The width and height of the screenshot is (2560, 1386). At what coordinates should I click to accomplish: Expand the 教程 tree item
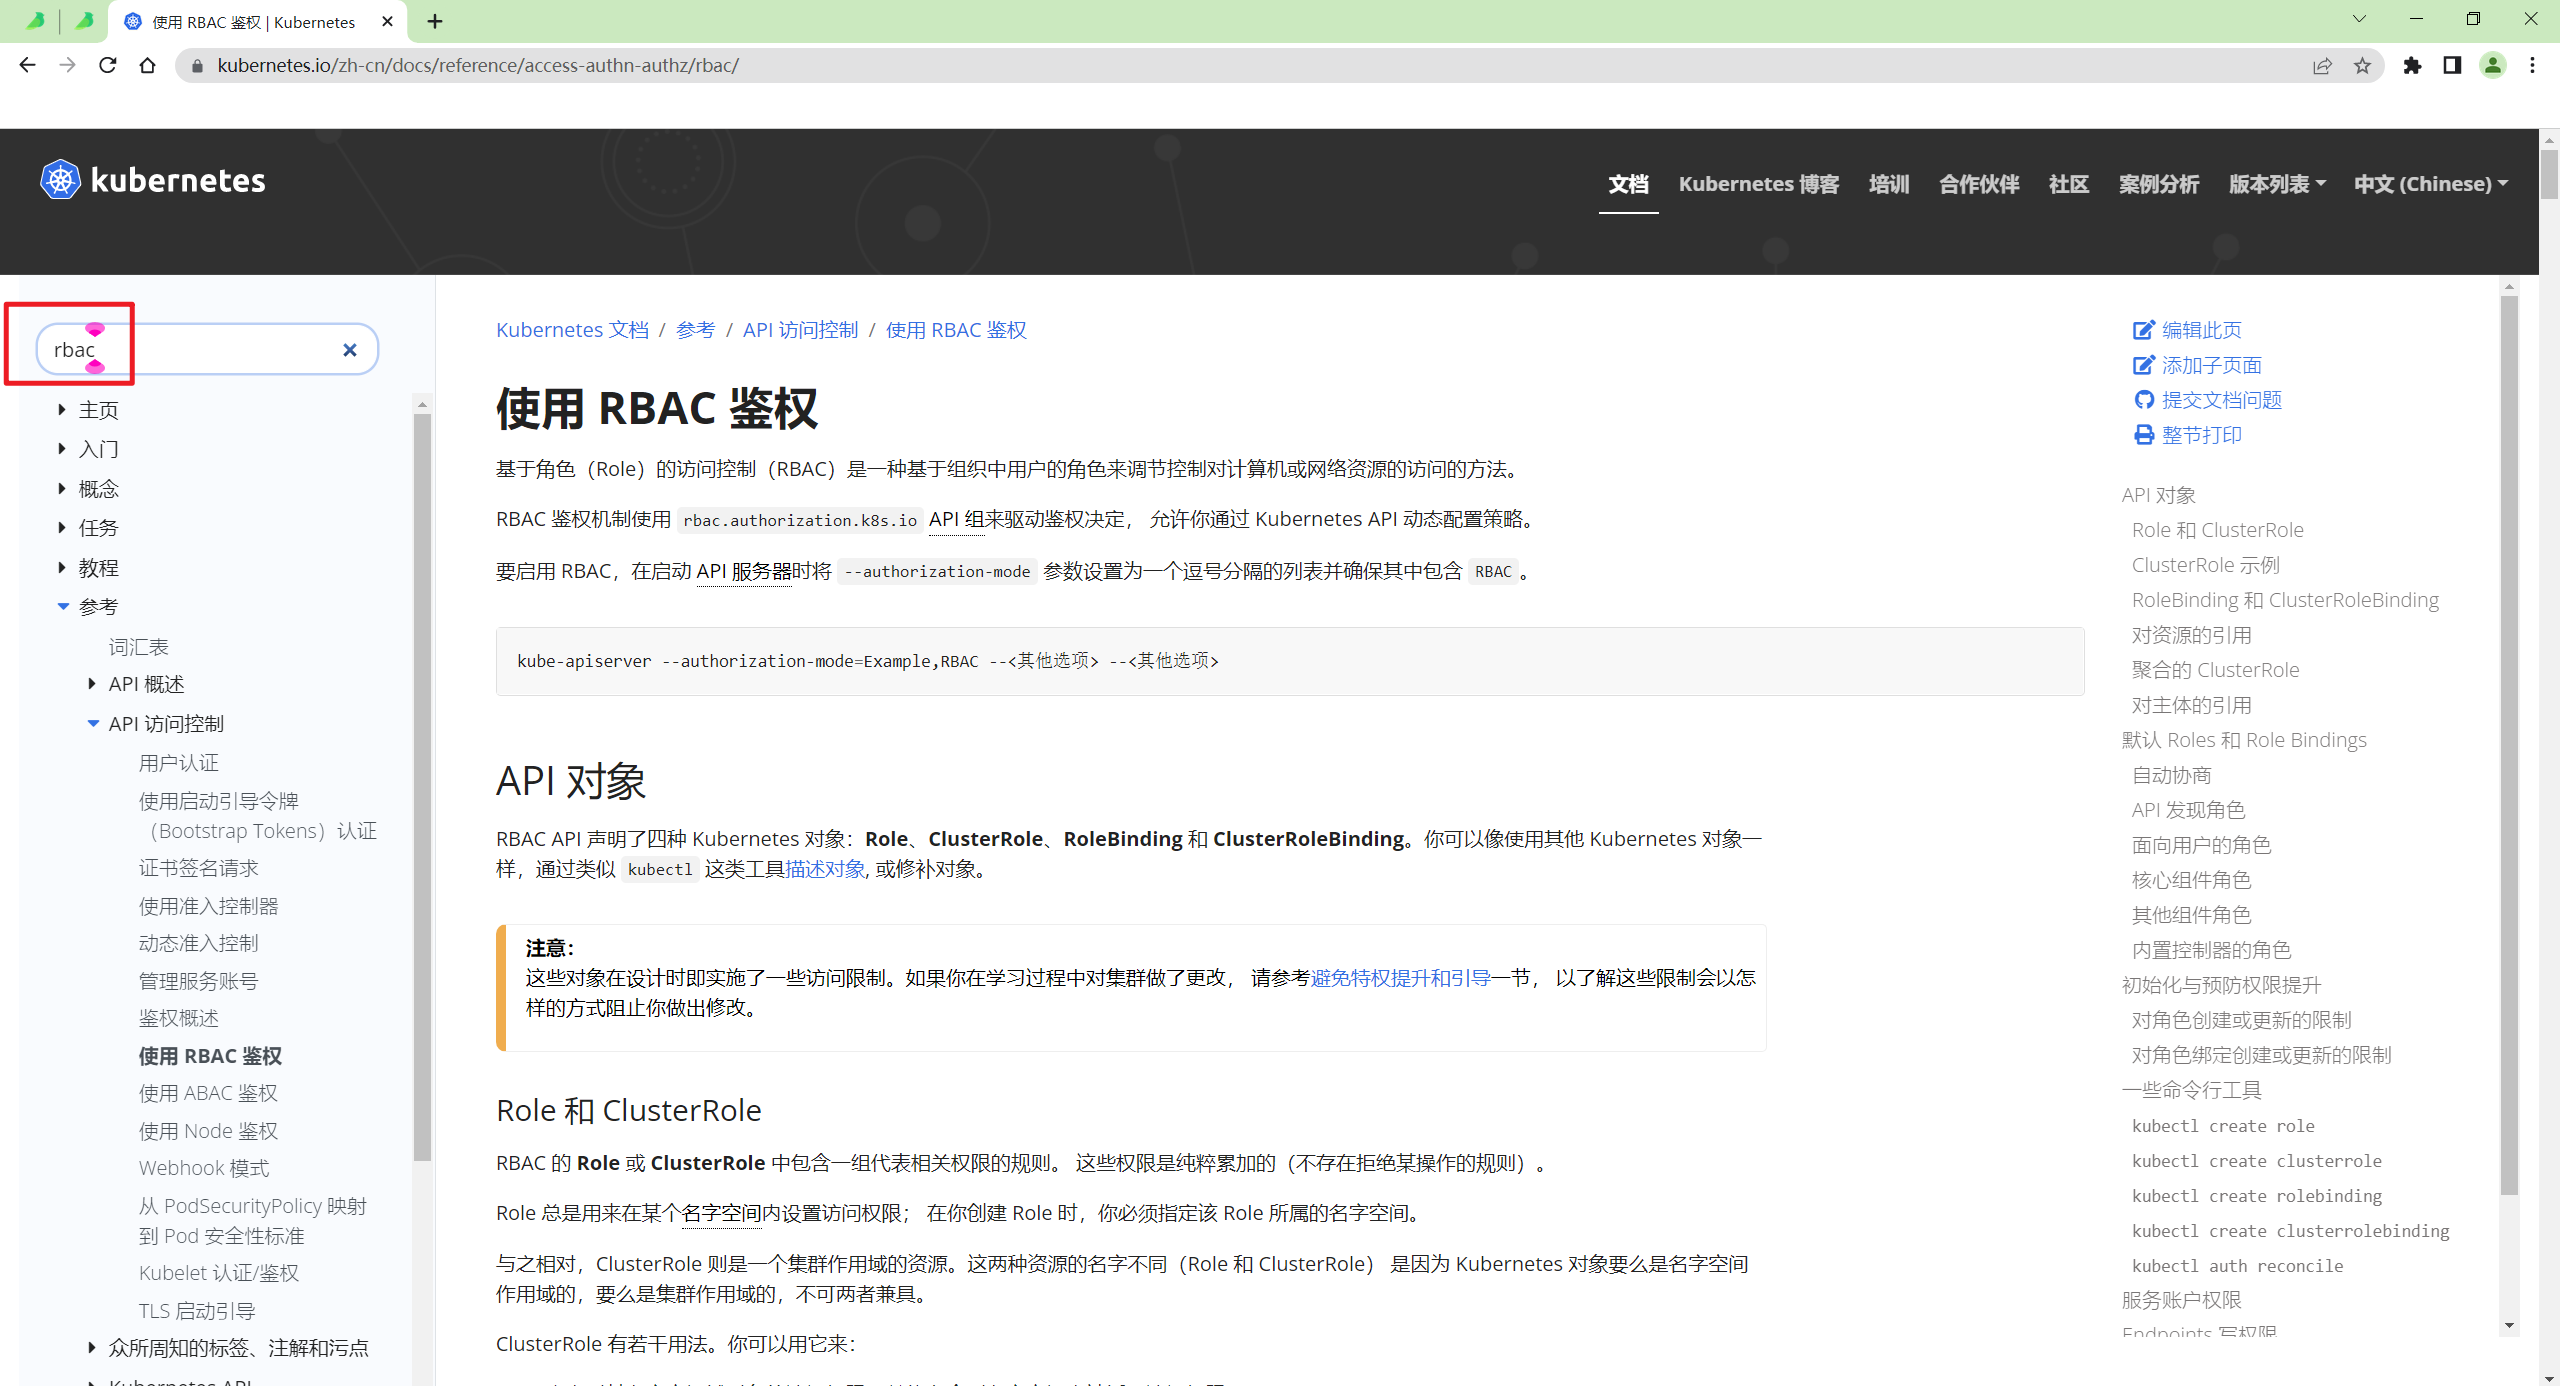[62, 568]
